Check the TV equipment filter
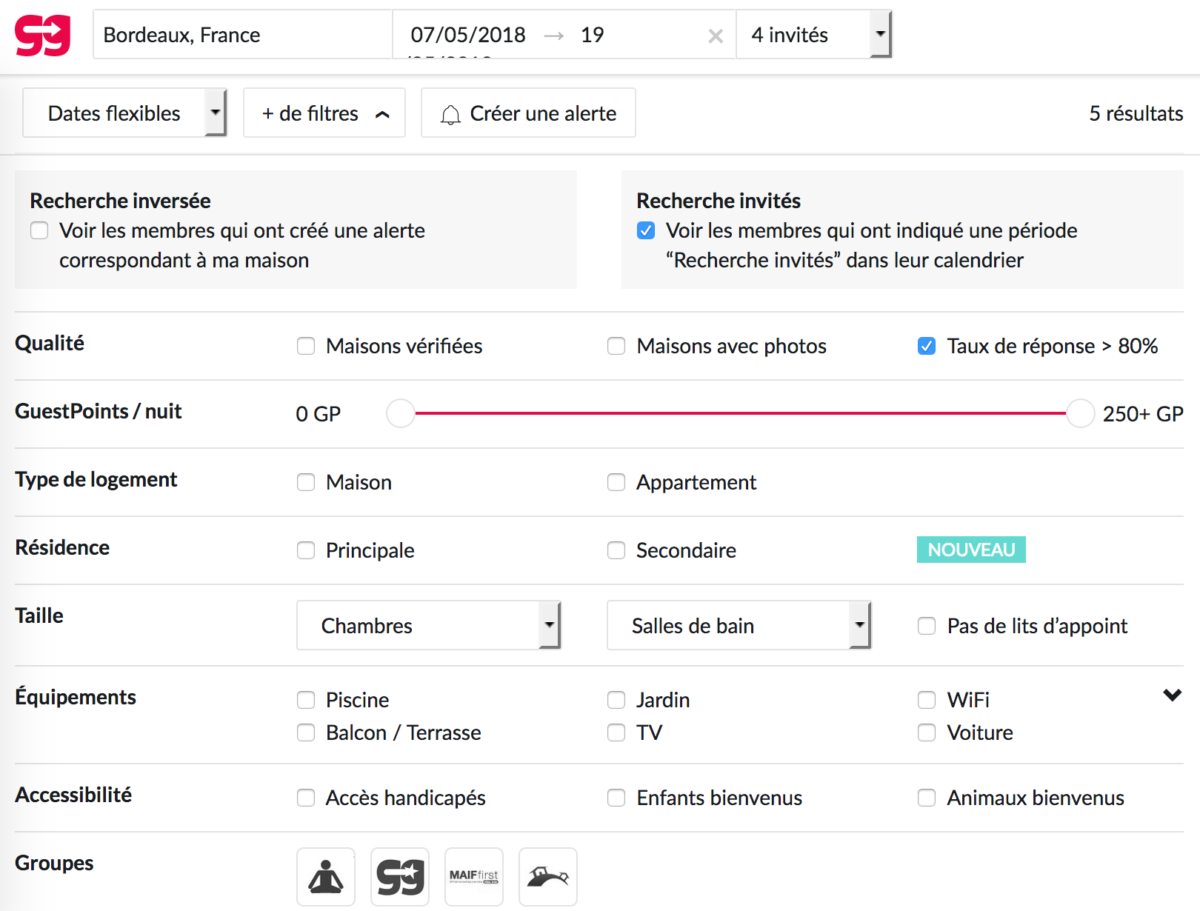 tap(616, 733)
